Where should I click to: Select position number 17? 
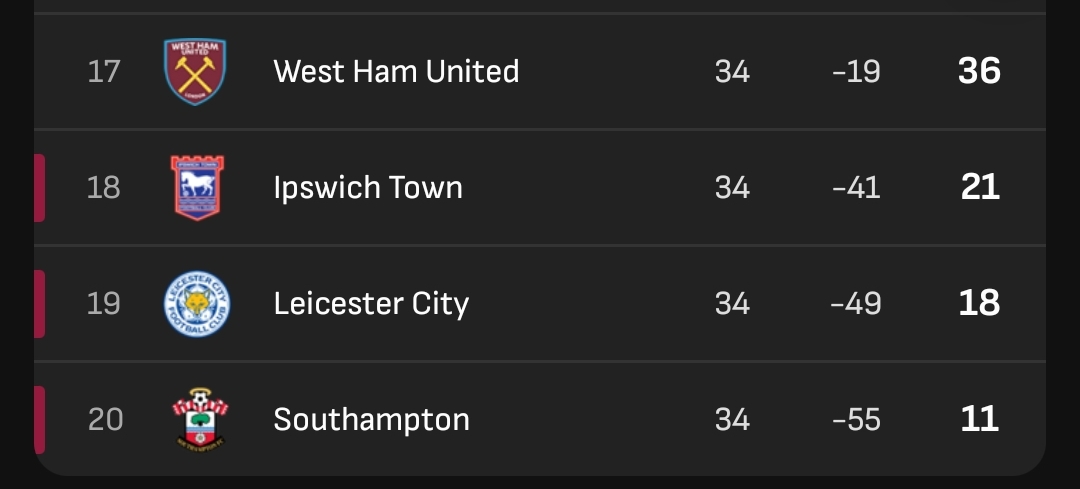coord(104,72)
